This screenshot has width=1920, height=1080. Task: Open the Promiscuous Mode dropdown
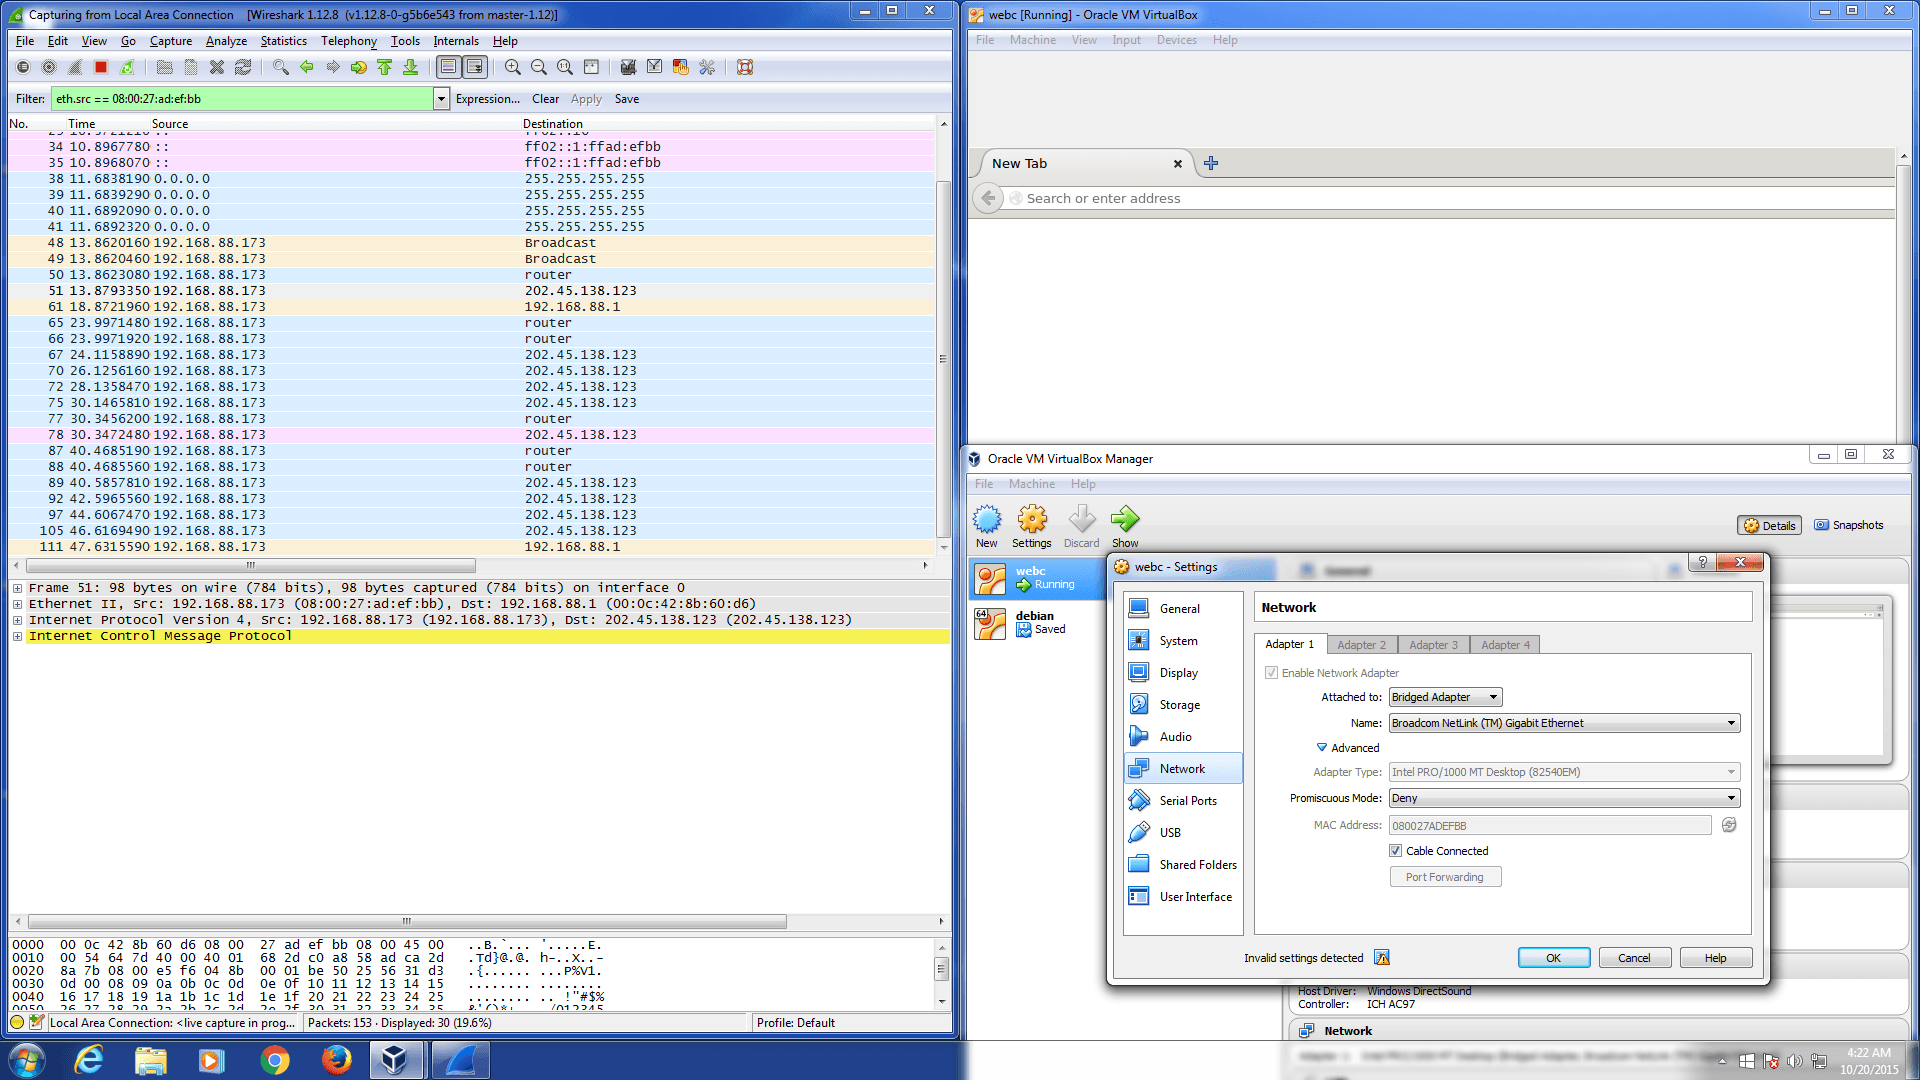pyautogui.click(x=1565, y=798)
